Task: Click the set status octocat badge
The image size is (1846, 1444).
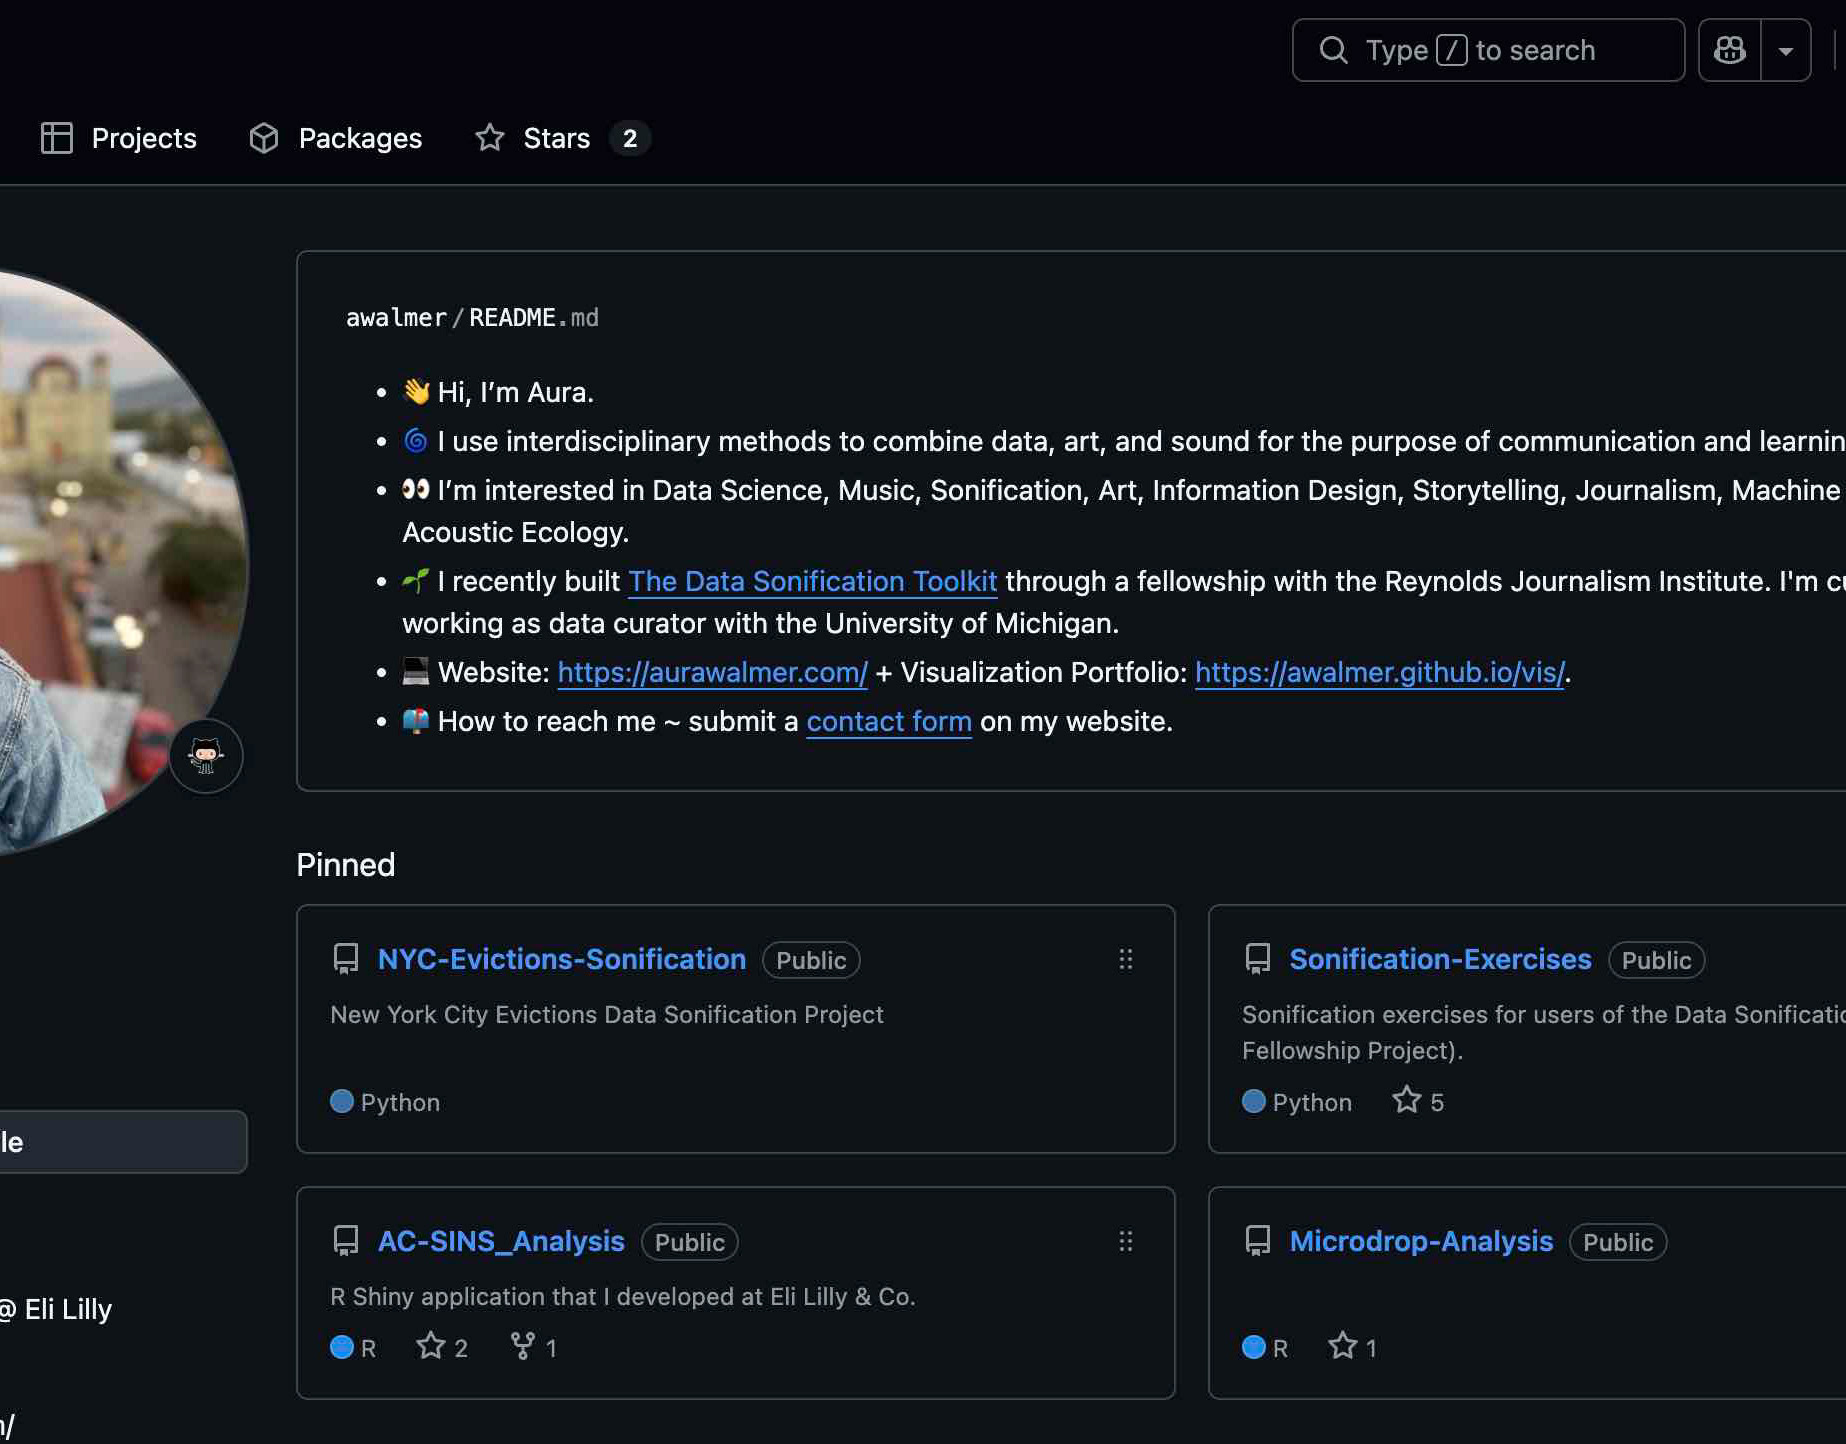Action: pos(206,756)
